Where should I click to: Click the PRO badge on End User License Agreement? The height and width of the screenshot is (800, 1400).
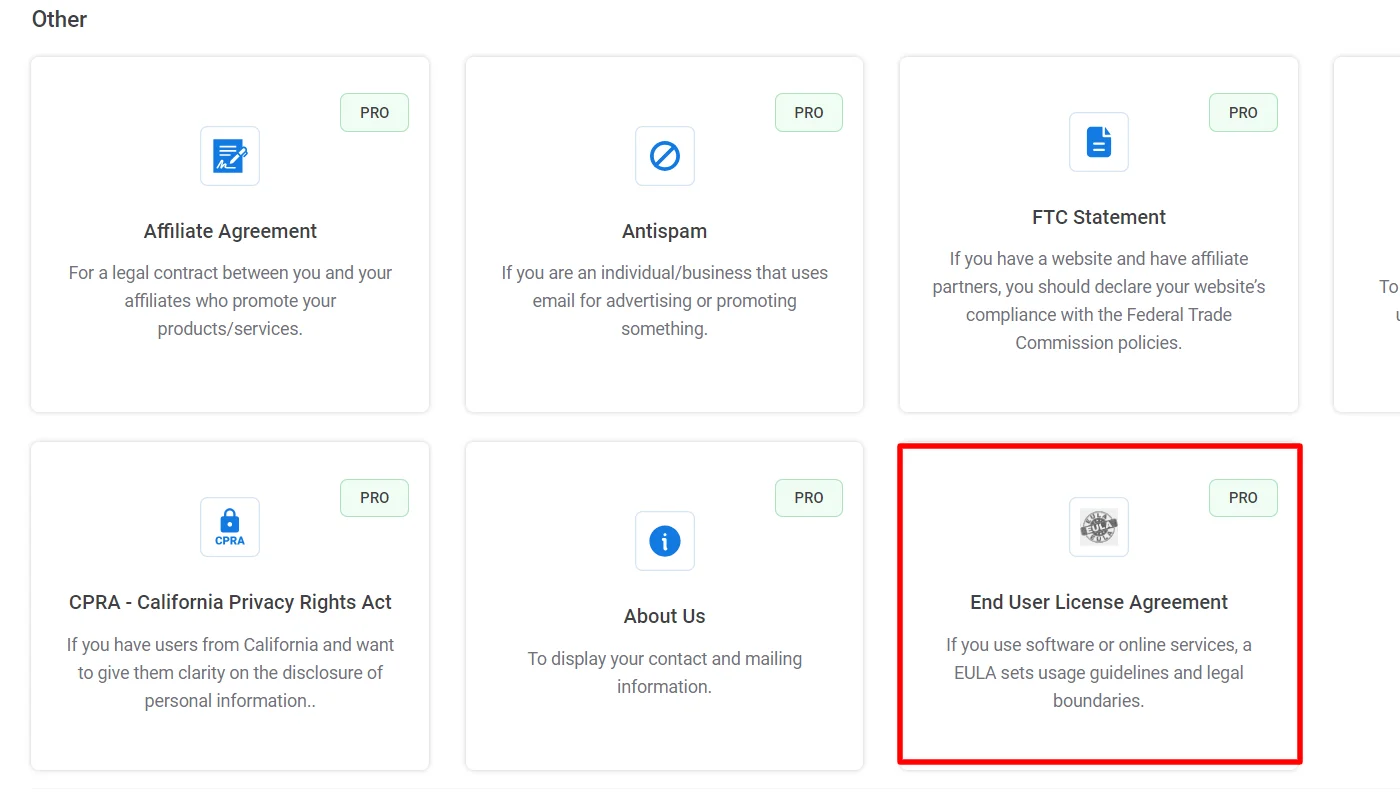(x=1243, y=497)
